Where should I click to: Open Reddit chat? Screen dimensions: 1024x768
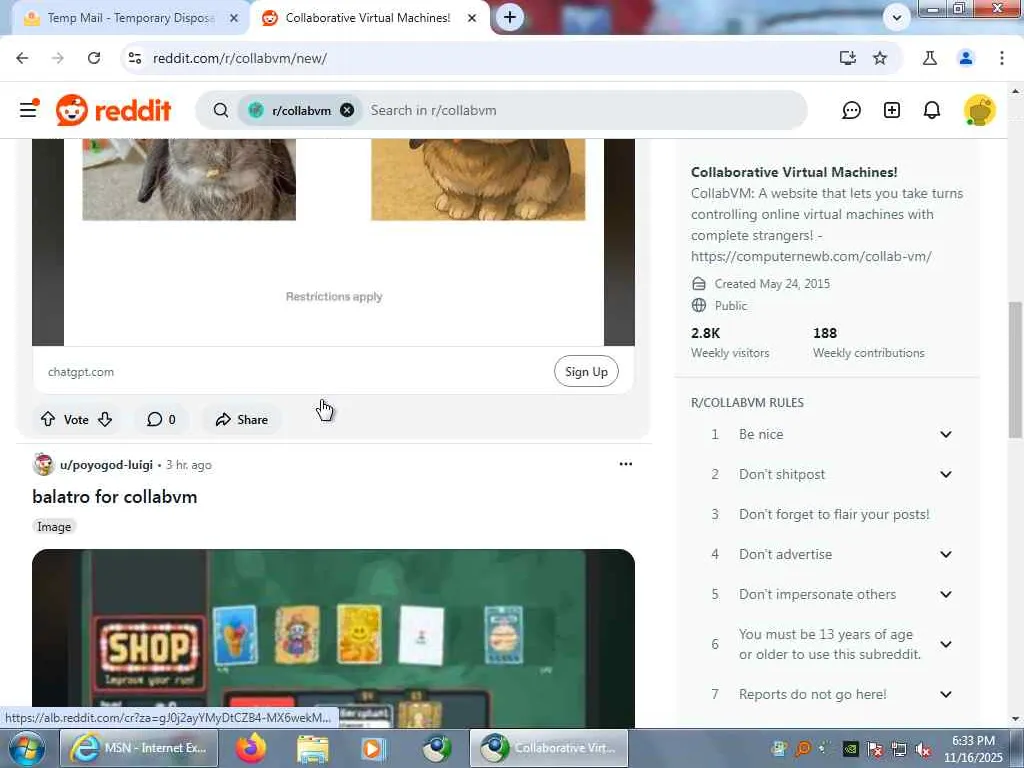(x=851, y=110)
